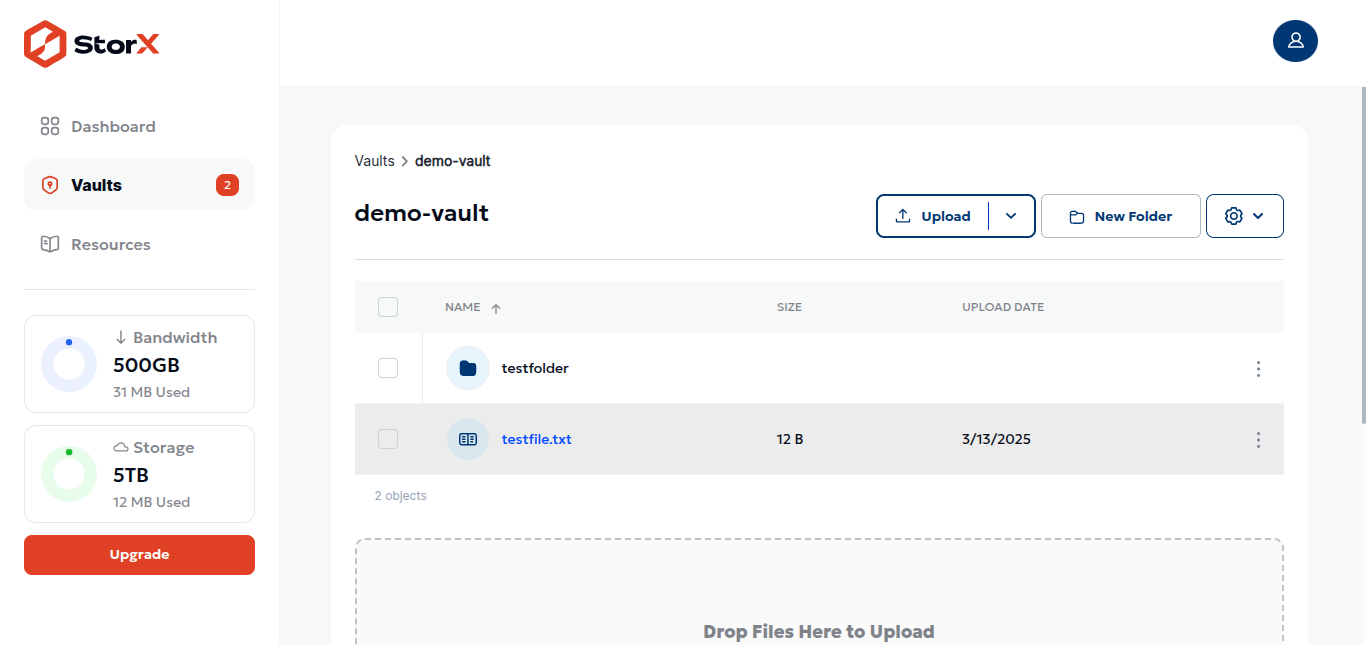
Task: Click the testfolder folder icon
Action: (x=468, y=368)
